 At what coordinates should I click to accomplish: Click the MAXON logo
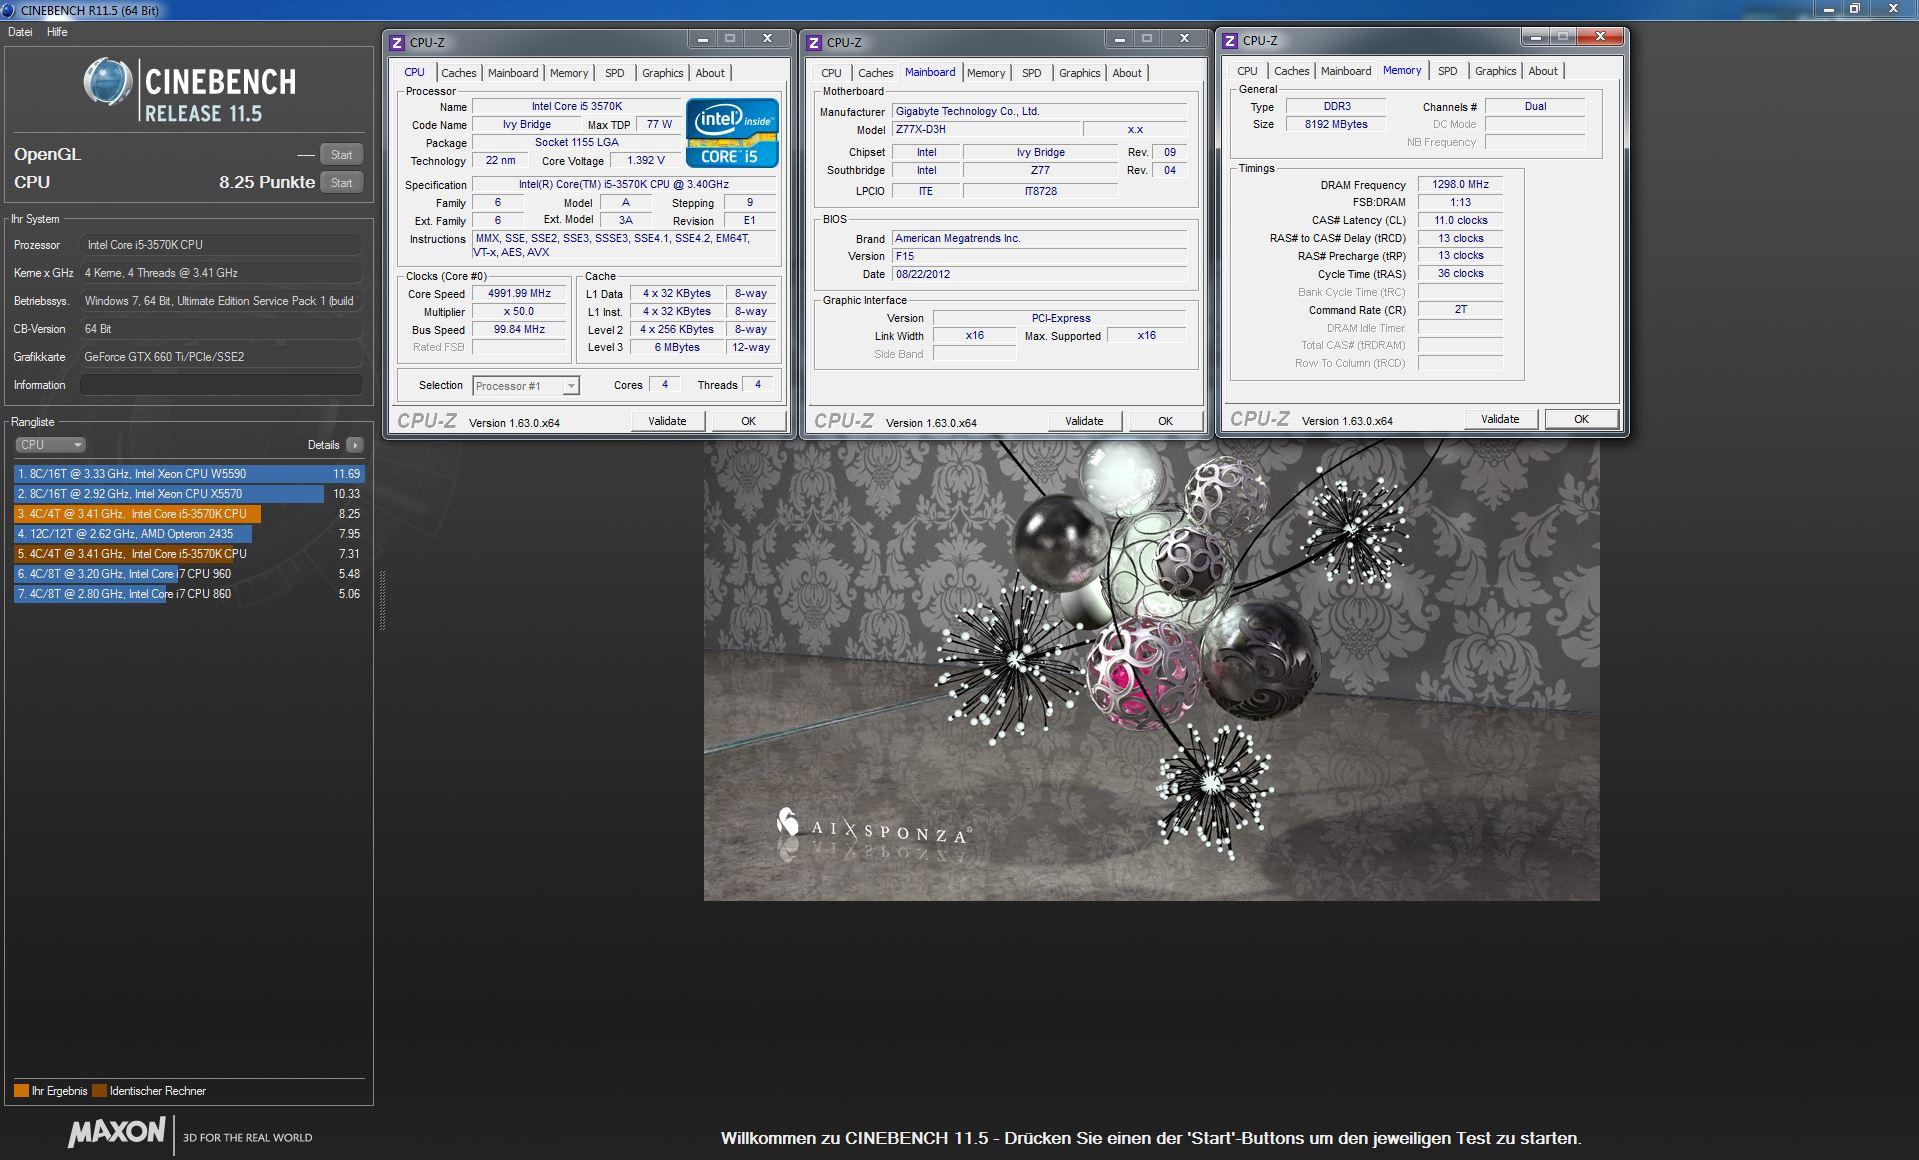pos(117,1132)
